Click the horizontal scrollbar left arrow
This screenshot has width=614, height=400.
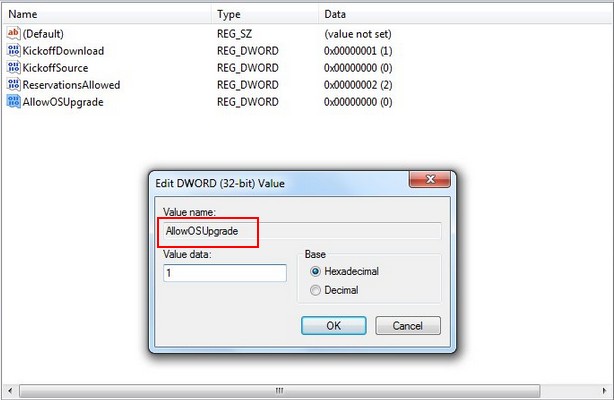pyautogui.click(x=10, y=390)
